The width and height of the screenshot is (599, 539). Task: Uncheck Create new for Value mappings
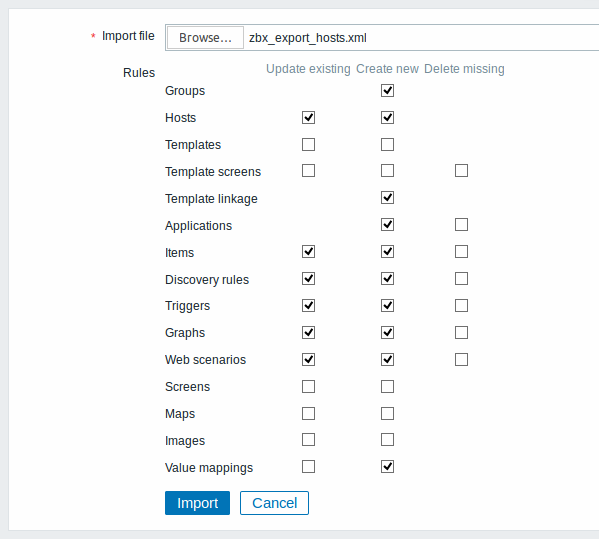click(387, 466)
